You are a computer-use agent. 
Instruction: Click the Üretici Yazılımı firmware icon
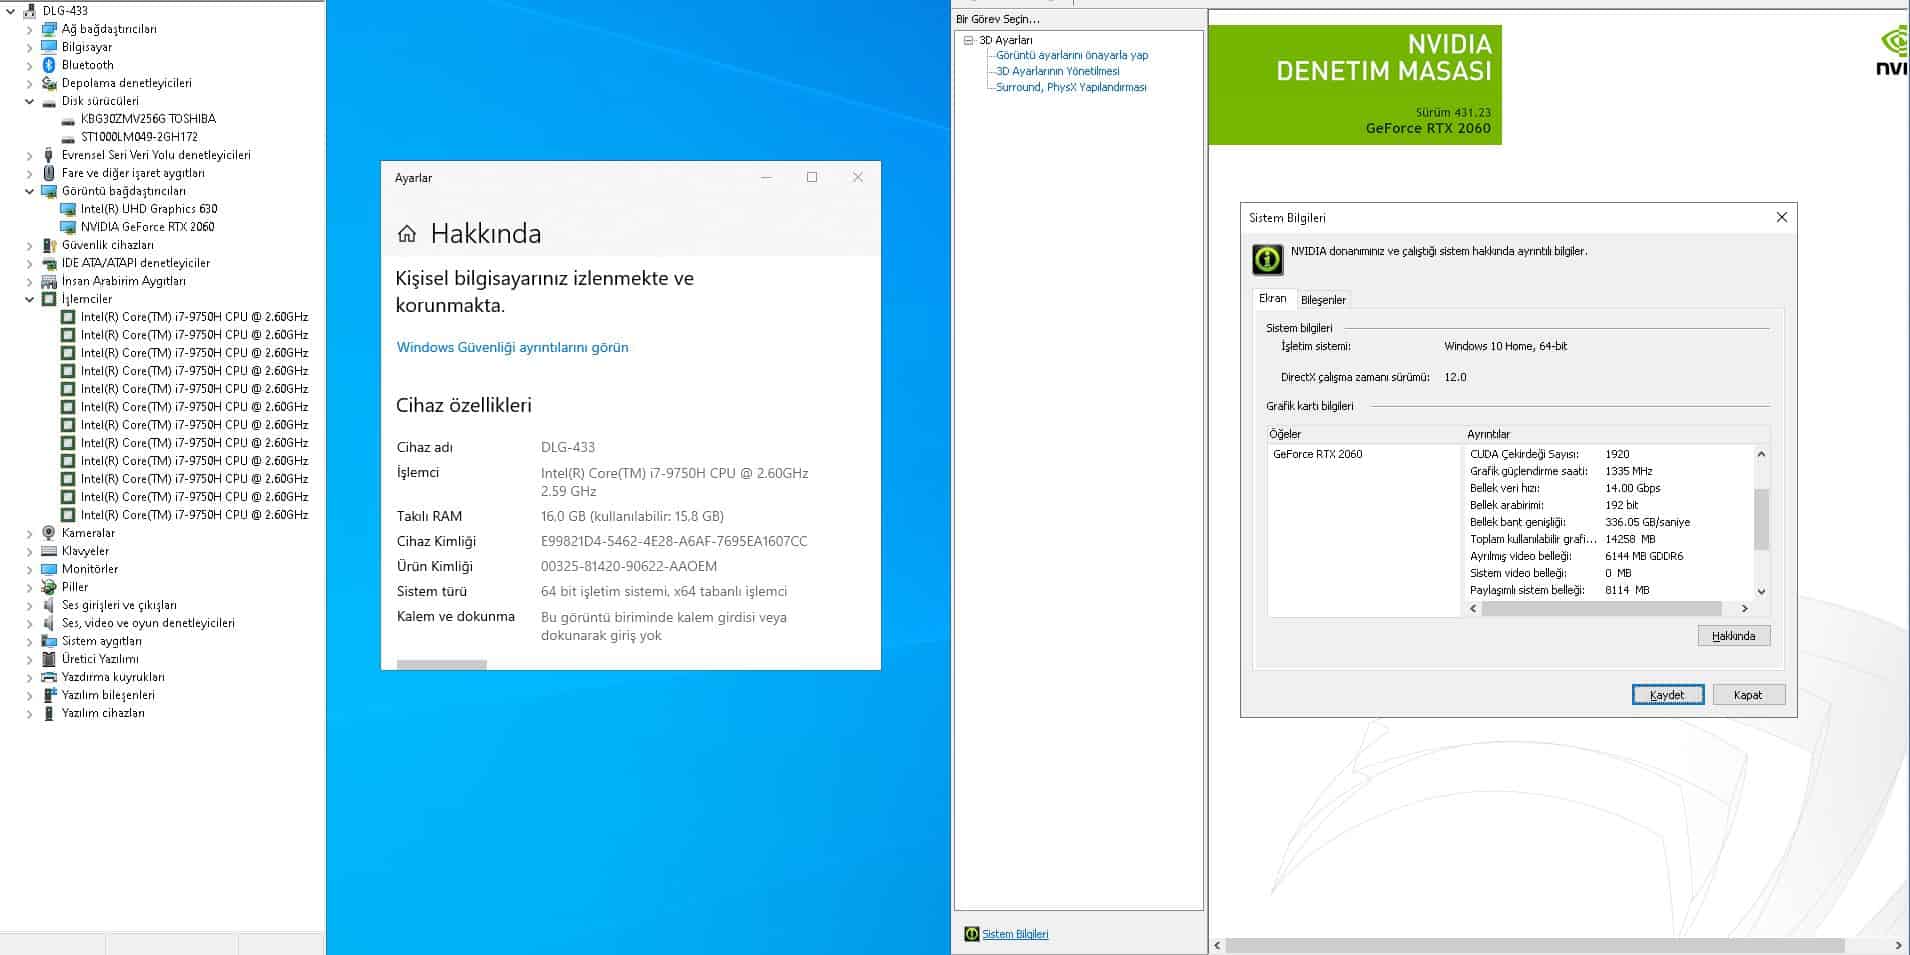49,659
